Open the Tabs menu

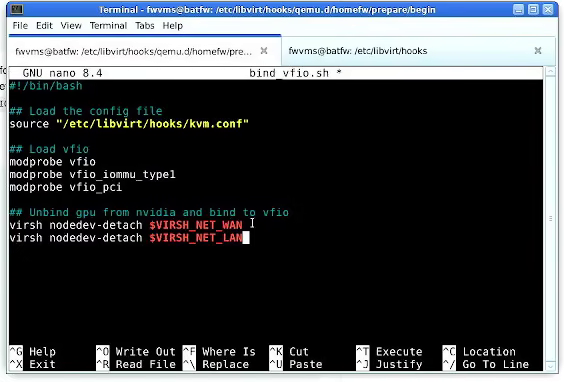pyautogui.click(x=145, y=26)
